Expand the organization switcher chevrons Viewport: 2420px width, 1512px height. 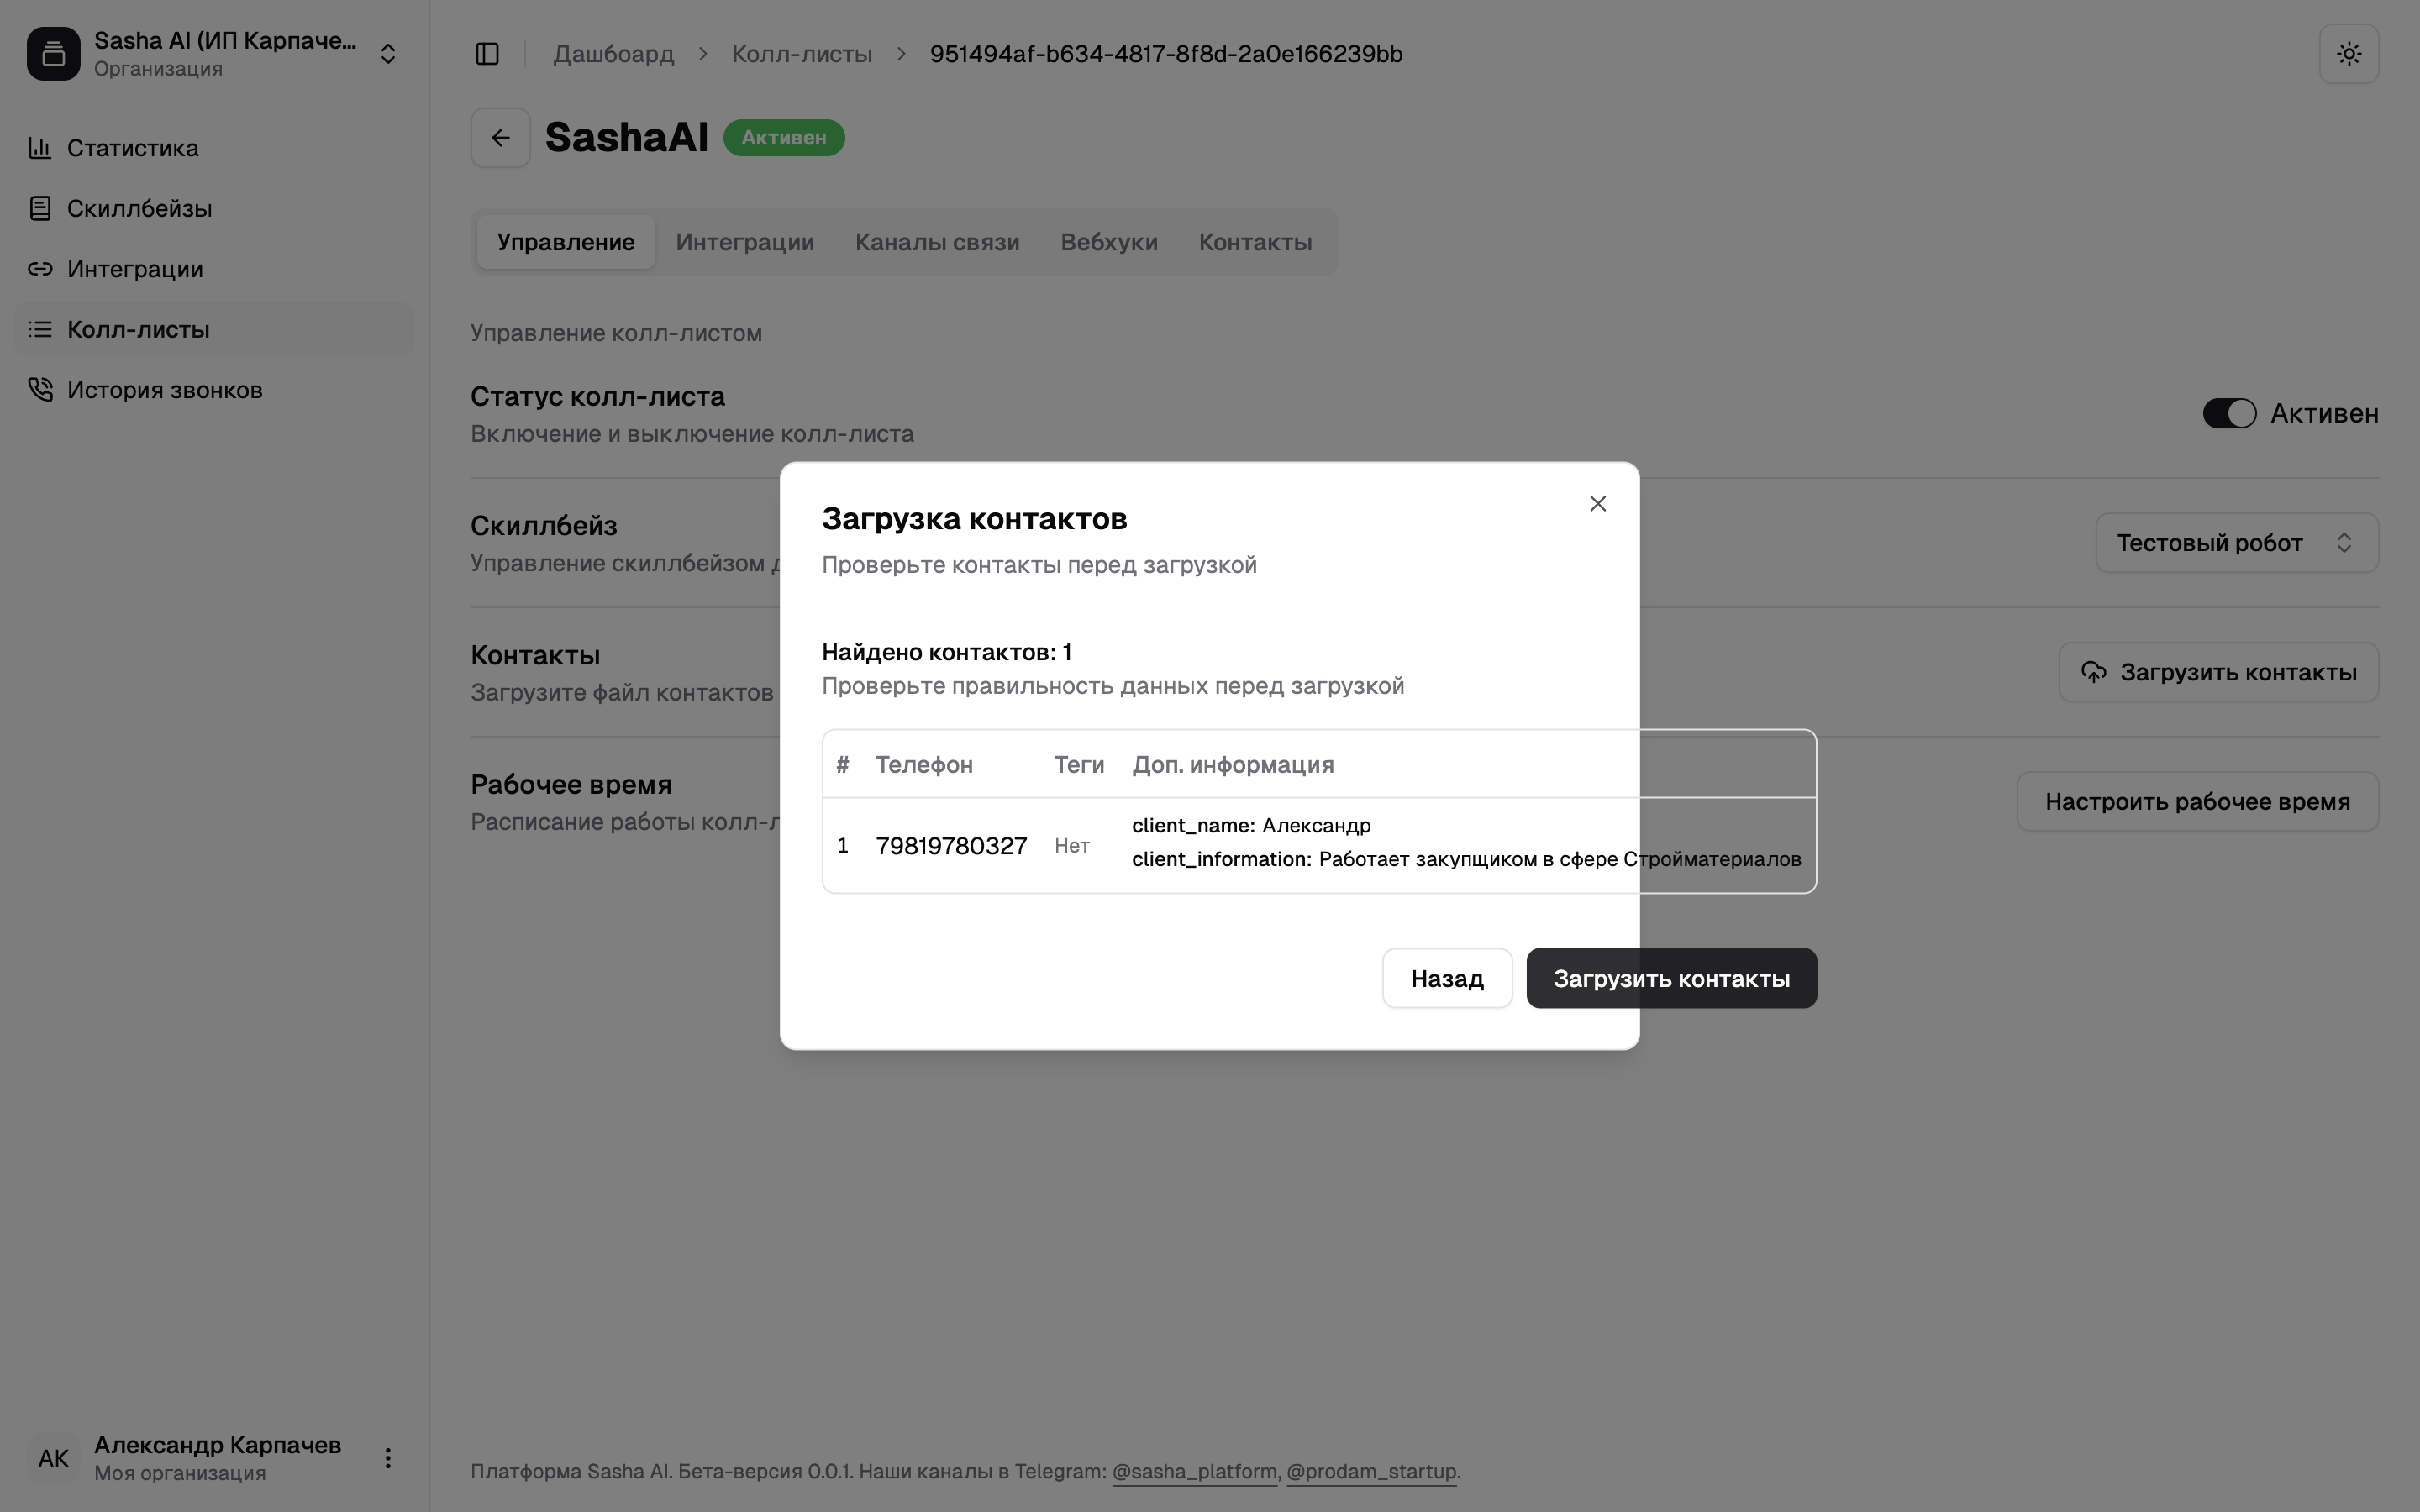point(388,54)
